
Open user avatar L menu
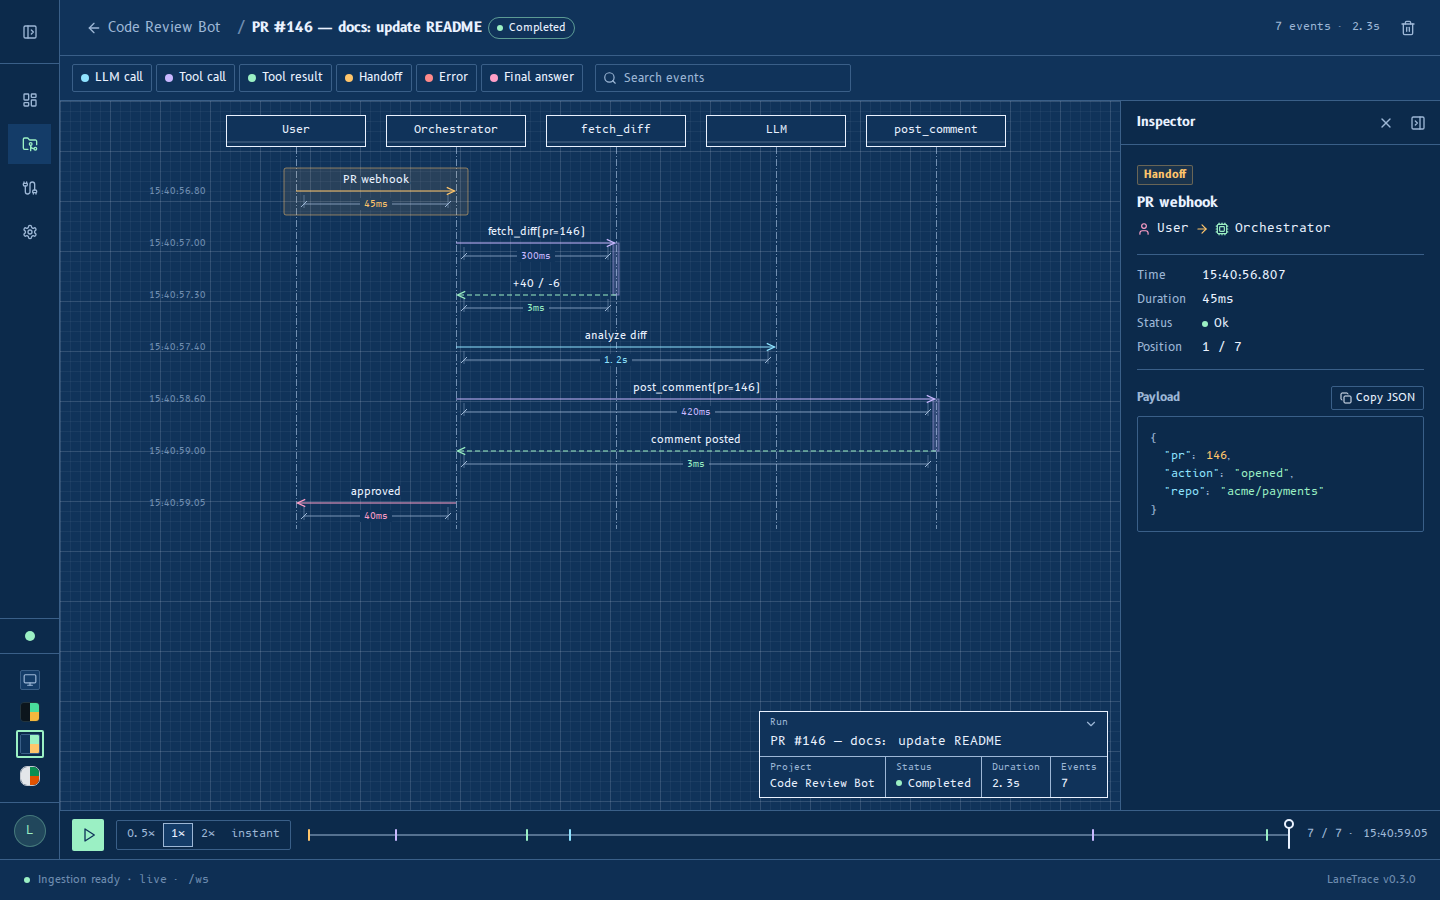pos(30,831)
